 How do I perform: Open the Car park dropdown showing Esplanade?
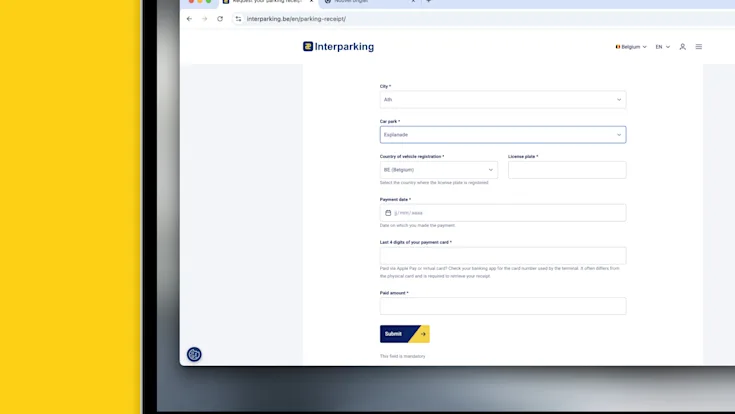click(x=502, y=135)
